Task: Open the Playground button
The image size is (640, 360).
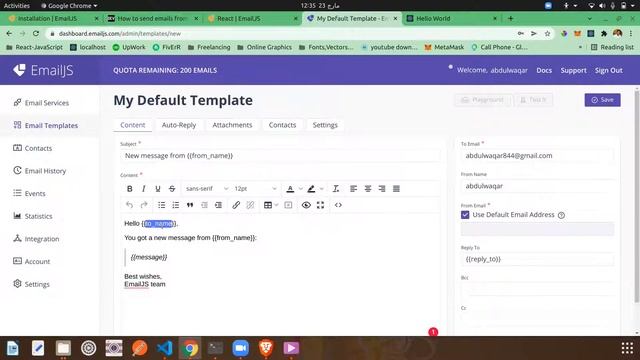Action: point(482,100)
